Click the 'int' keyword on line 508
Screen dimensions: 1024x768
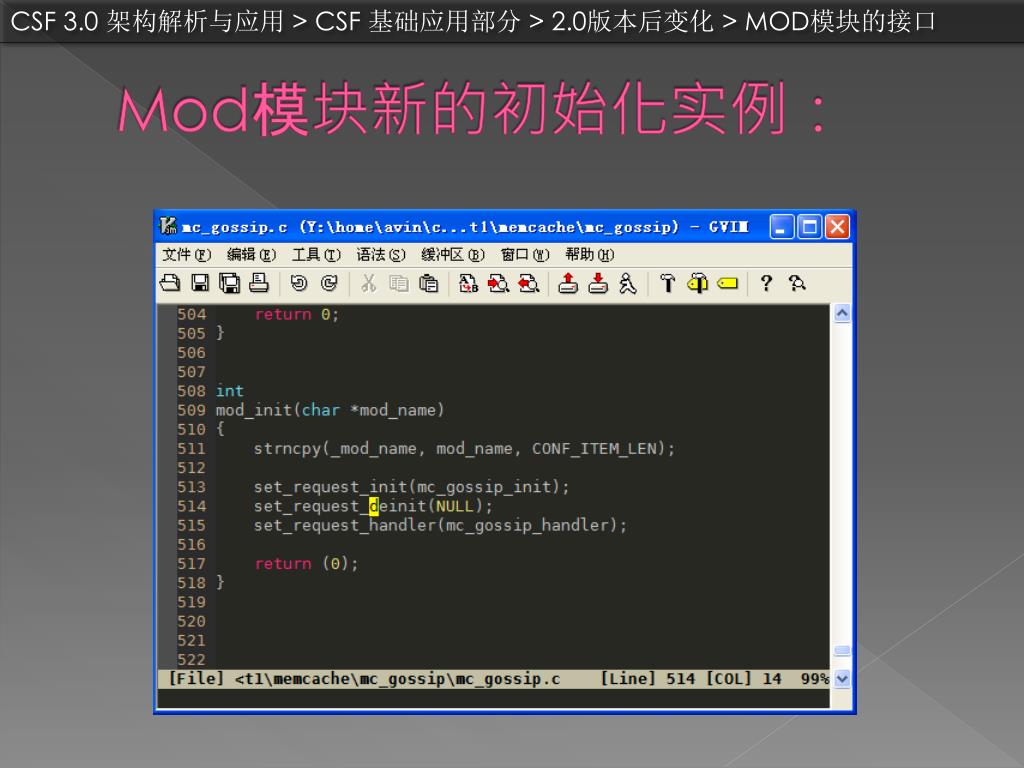pos(230,391)
